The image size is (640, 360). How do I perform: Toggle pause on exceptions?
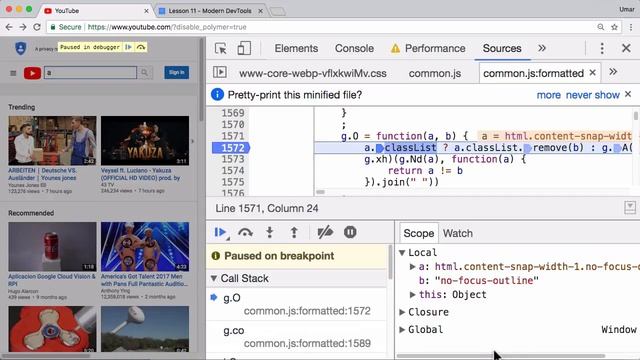tap(350, 233)
